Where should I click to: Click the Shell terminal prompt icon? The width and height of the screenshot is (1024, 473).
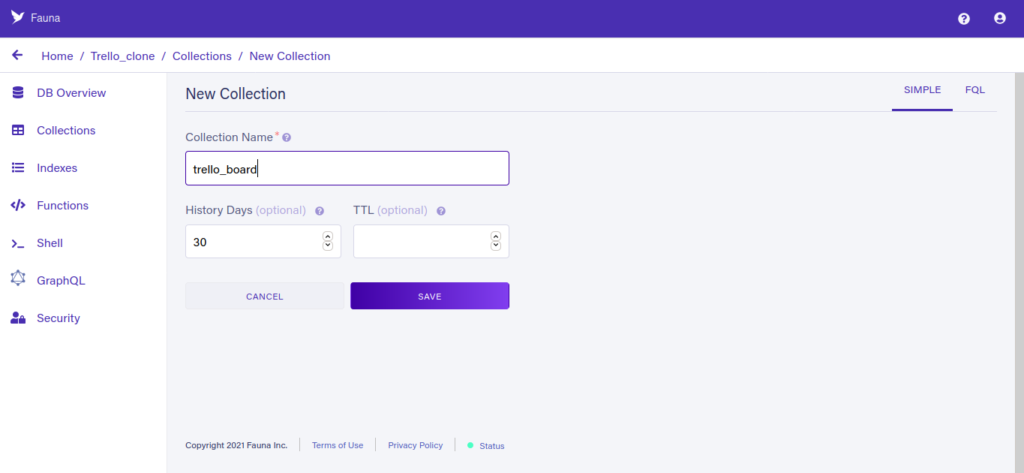(18, 244)
